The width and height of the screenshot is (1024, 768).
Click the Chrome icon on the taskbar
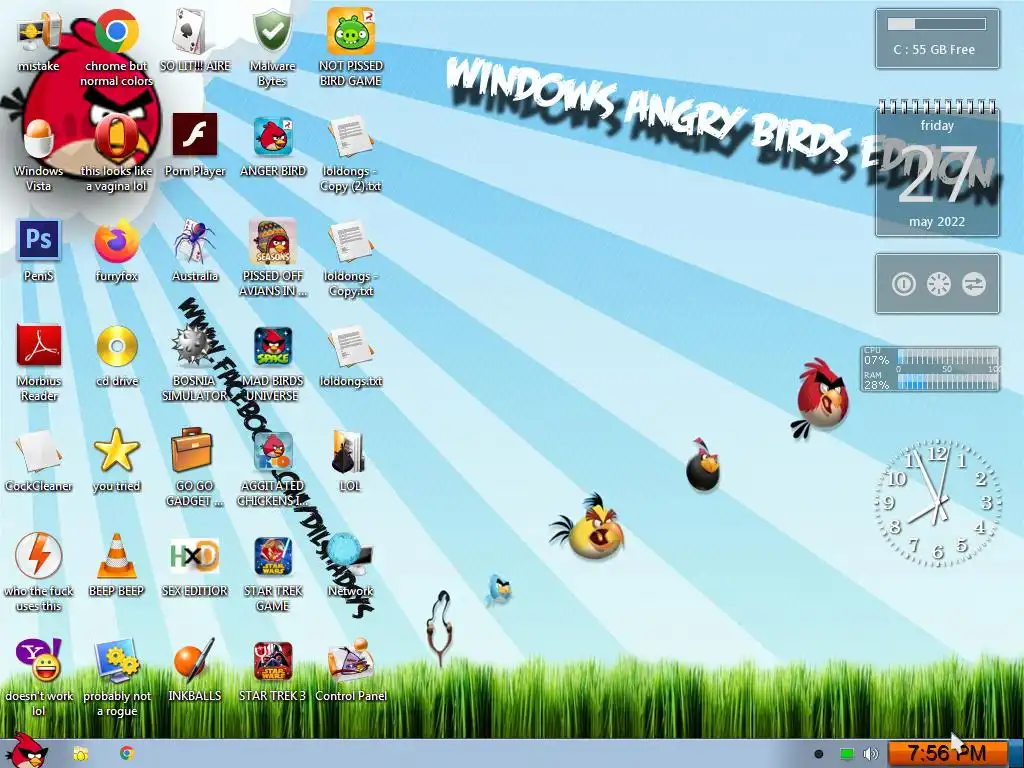pos(127,753)
